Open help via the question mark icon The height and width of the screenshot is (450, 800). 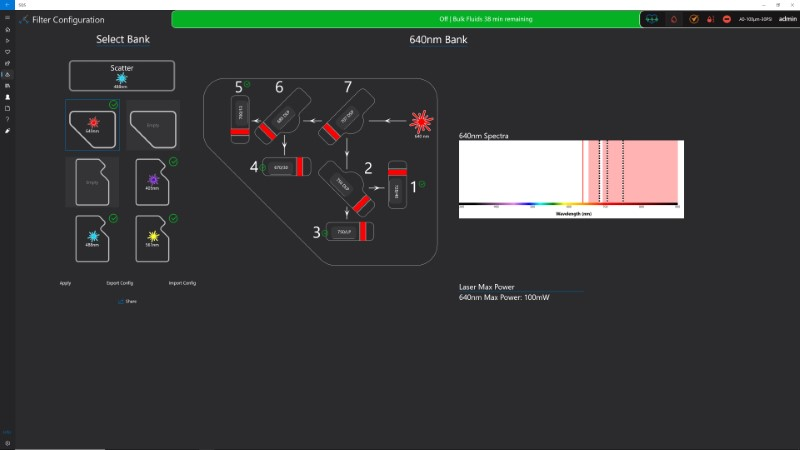[7, 119]
